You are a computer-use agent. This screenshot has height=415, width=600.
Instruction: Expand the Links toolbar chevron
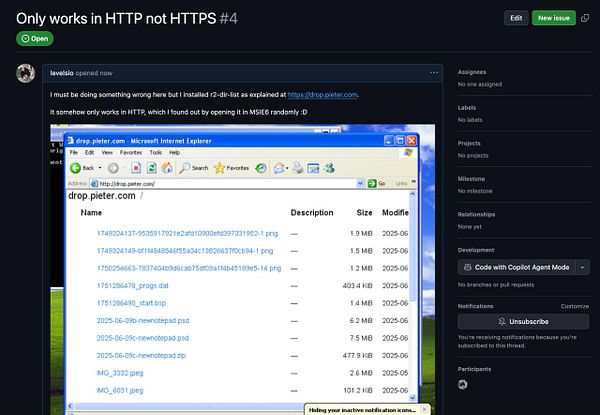[x=413, y=182]
